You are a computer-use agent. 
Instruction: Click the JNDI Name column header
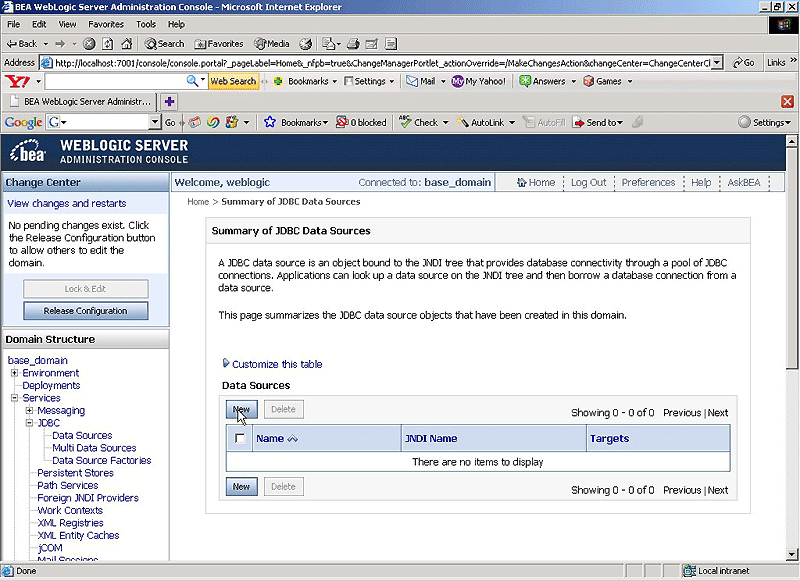coord(431,438)
